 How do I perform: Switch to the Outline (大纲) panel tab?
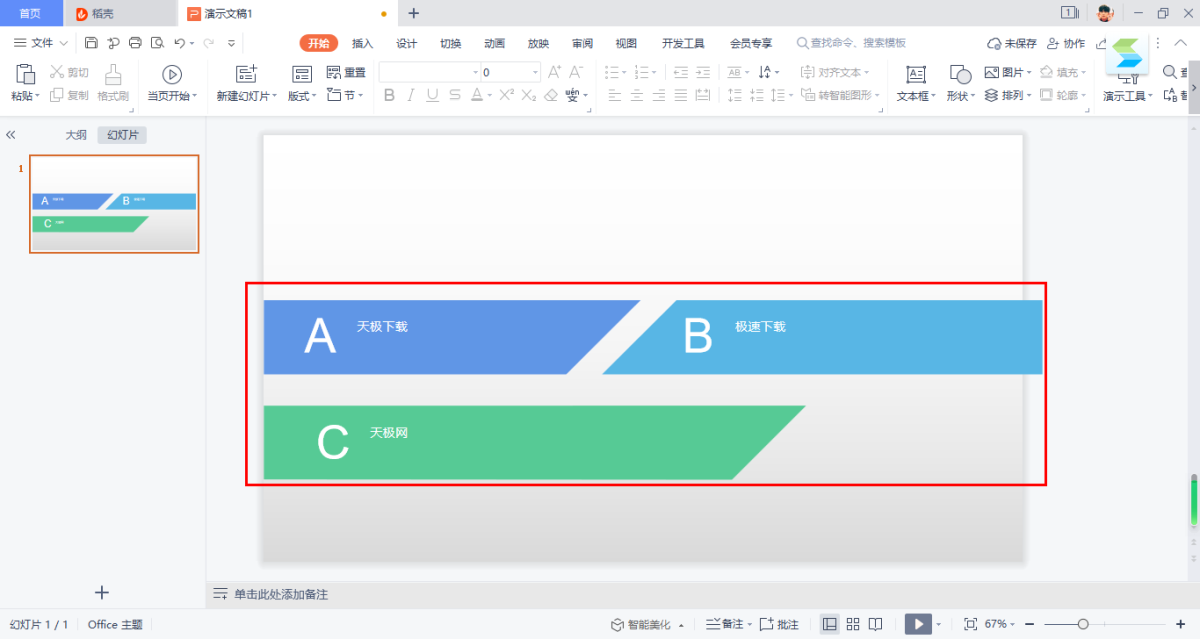click(x=76, y=135)
